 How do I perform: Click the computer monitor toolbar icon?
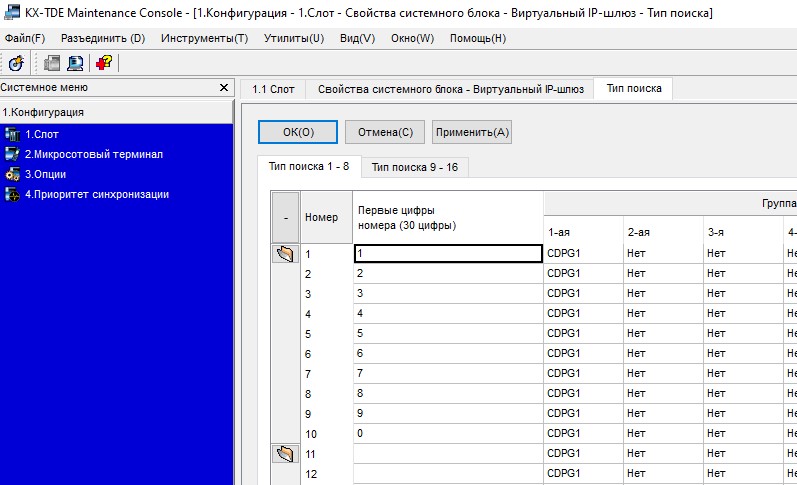click(x=75, y=63)
